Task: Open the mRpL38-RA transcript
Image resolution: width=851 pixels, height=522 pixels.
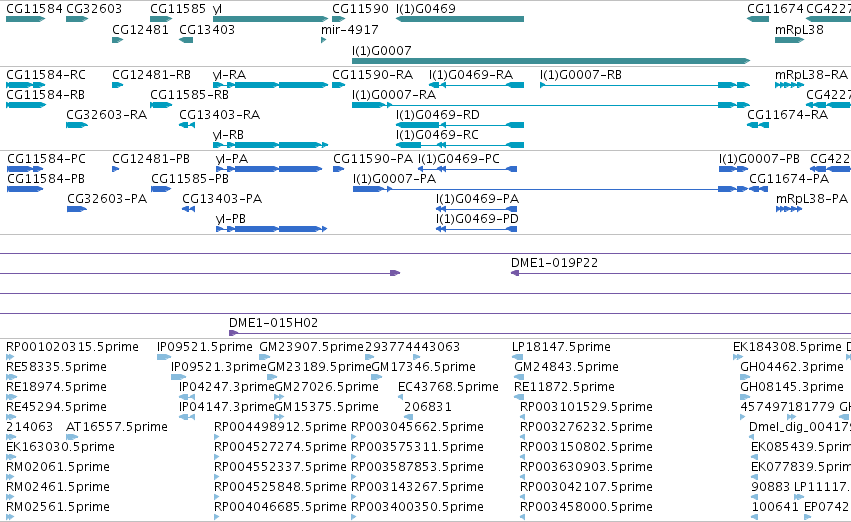Action: 789,85
